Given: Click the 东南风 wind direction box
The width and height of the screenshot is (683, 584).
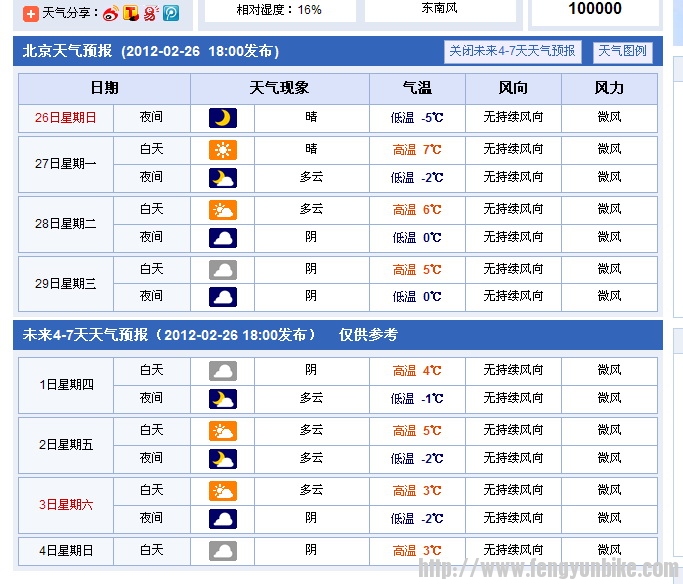Looking at the screenshot, I should (440, 10).
